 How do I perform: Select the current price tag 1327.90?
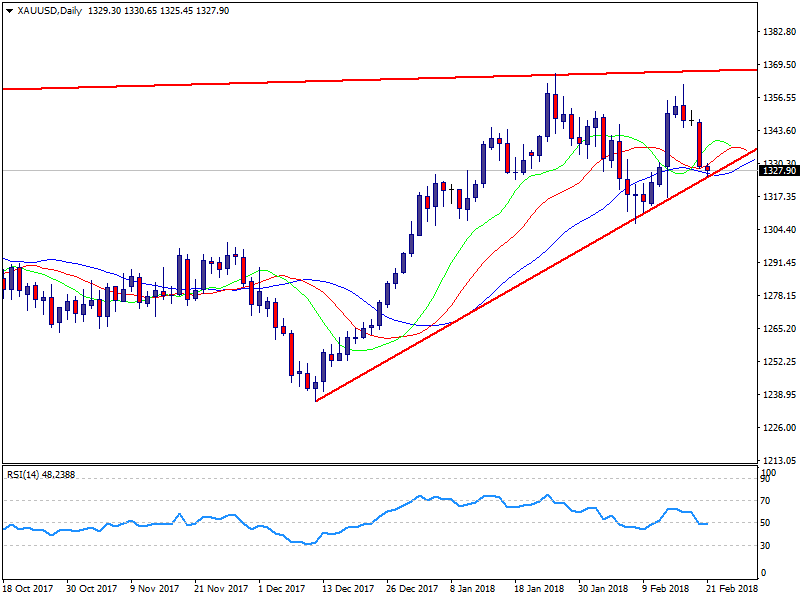click(776, 171)
